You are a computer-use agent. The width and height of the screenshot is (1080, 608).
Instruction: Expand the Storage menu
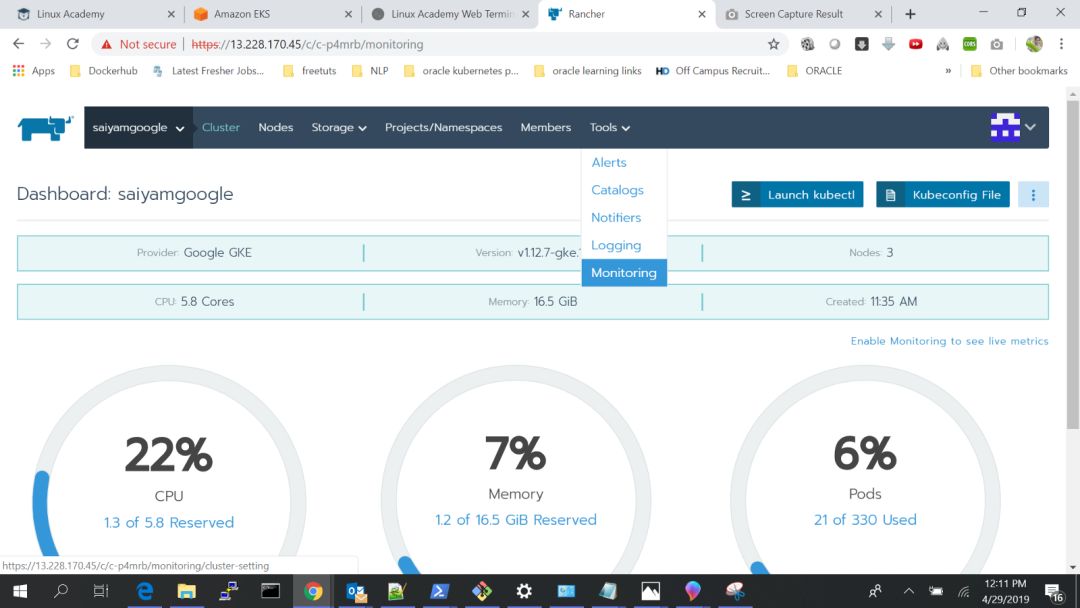tap(339, 127)
